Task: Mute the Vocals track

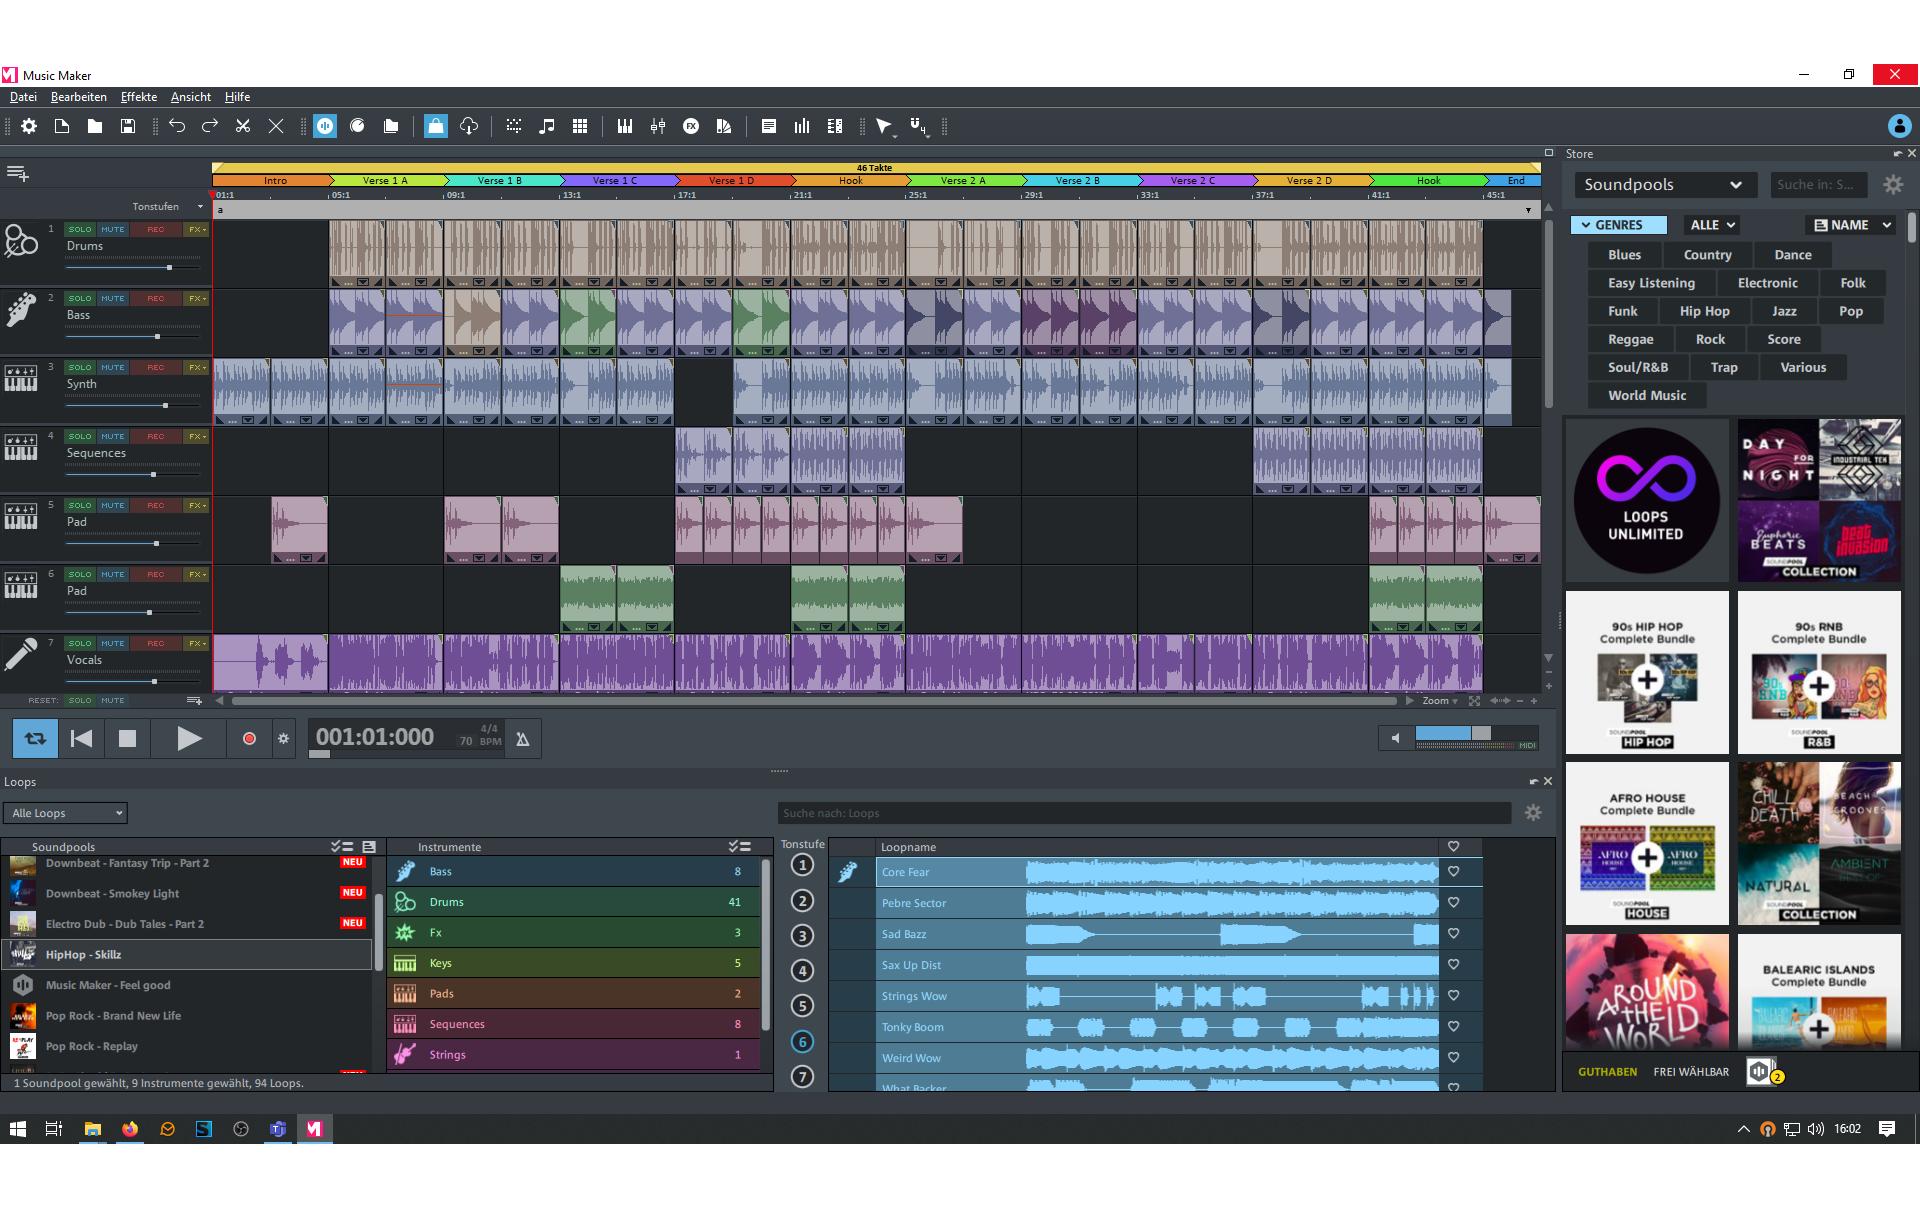Action: [x=113, y=643]
